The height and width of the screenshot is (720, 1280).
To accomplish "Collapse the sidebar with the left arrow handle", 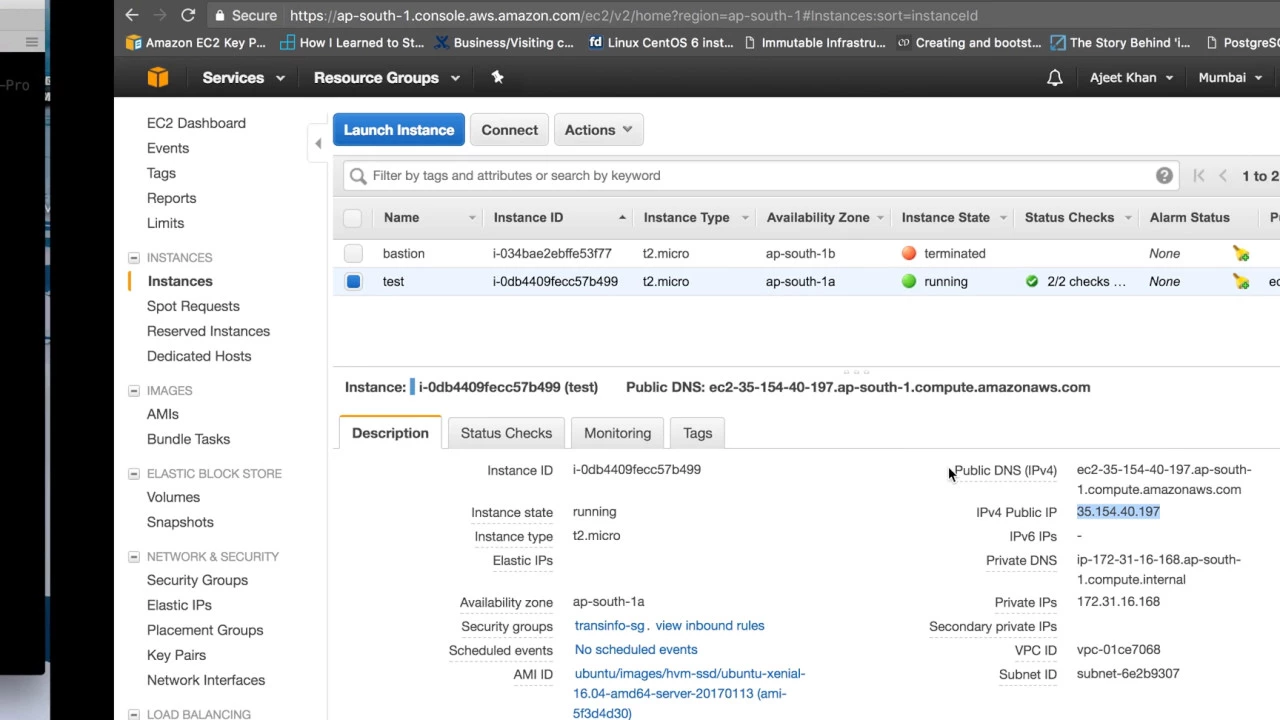I will [318, 144].
